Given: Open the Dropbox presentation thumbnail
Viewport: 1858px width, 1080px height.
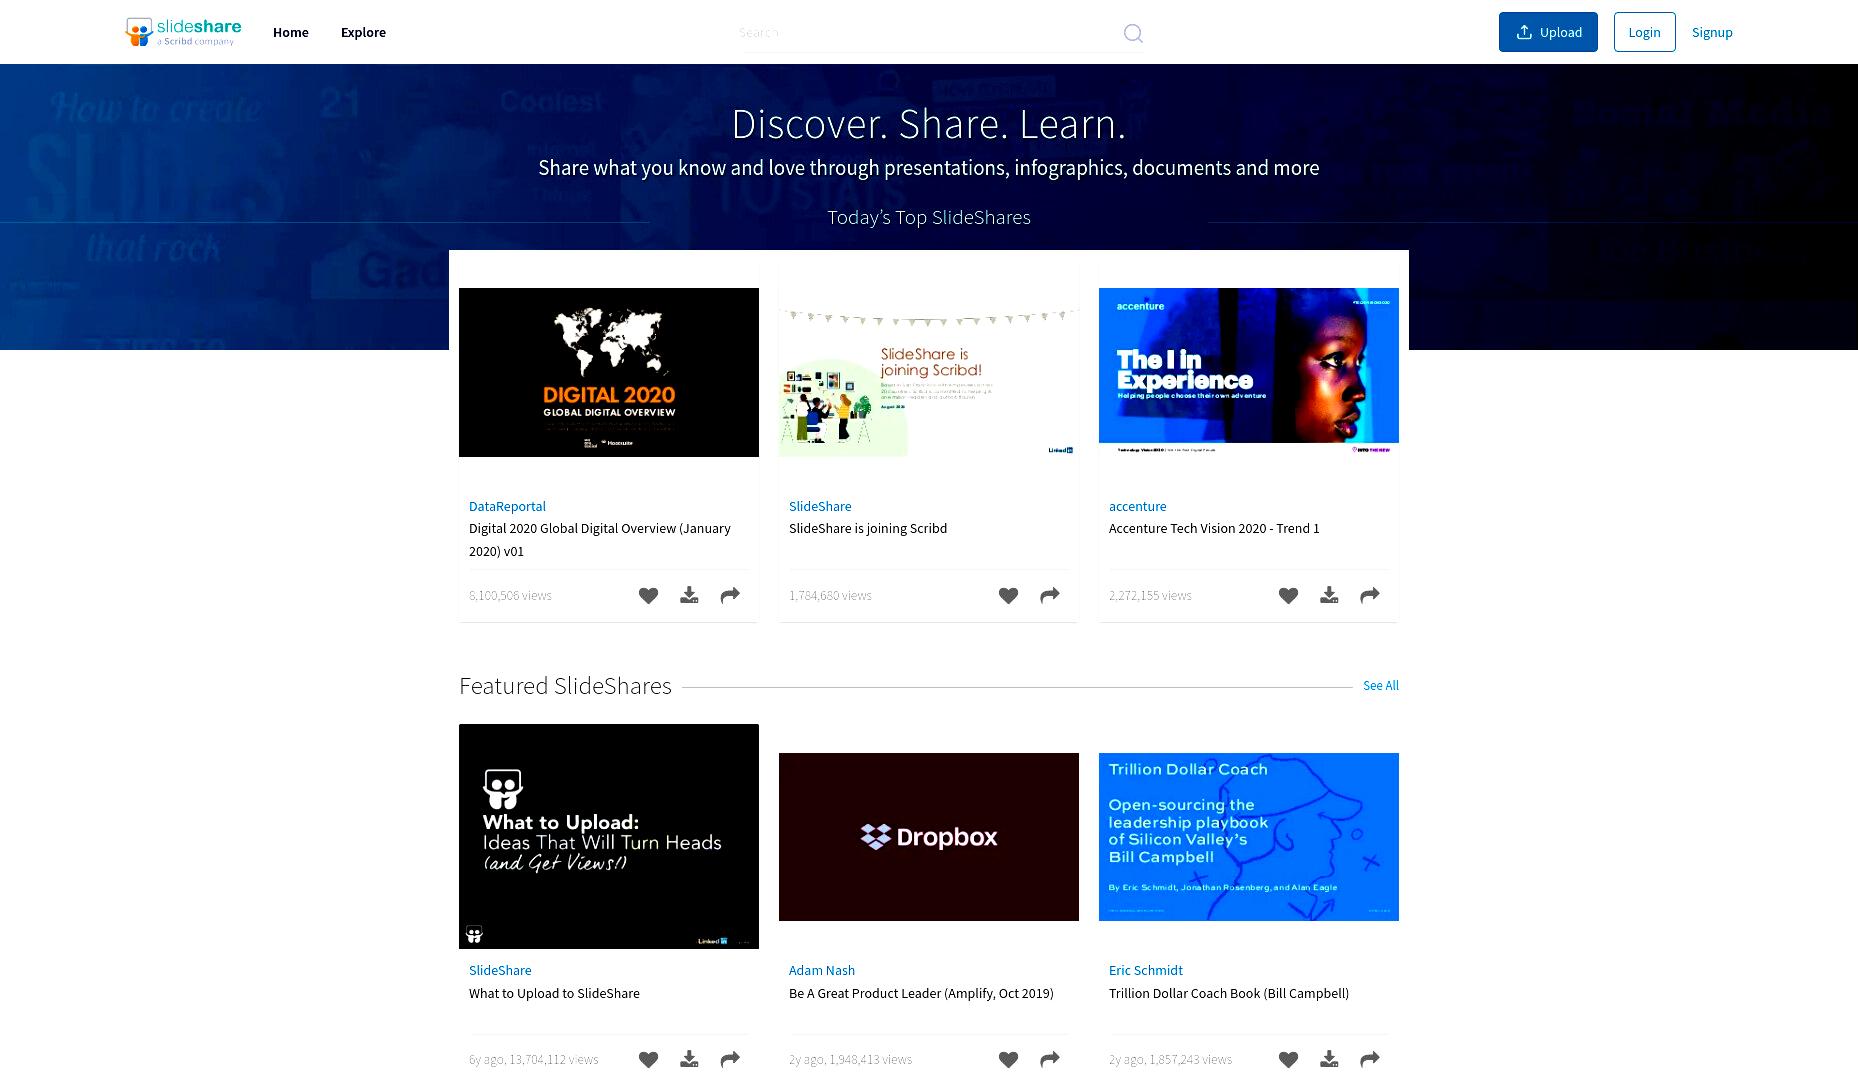Looking at the screenshot, I should (929, 837).
